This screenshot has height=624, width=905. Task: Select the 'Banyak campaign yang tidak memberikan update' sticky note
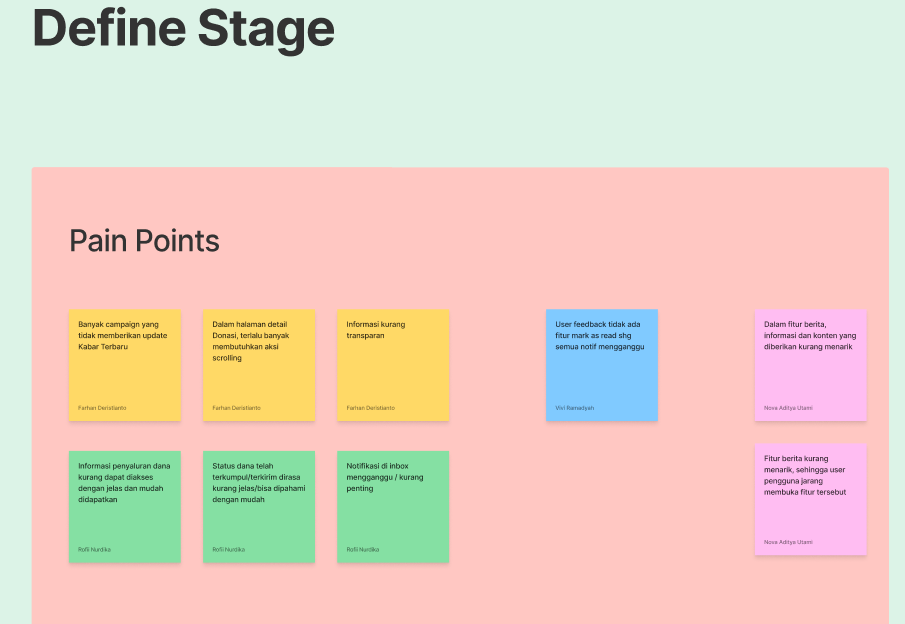tap(125, 365)
